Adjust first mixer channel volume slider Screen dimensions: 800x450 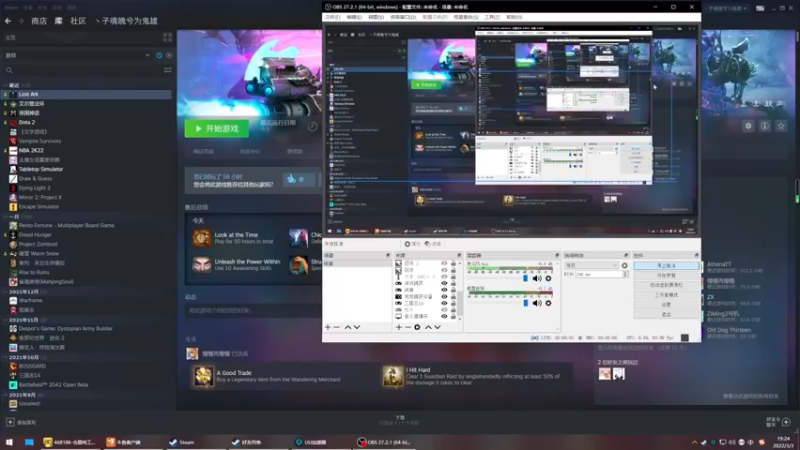[x=526, y=279]
